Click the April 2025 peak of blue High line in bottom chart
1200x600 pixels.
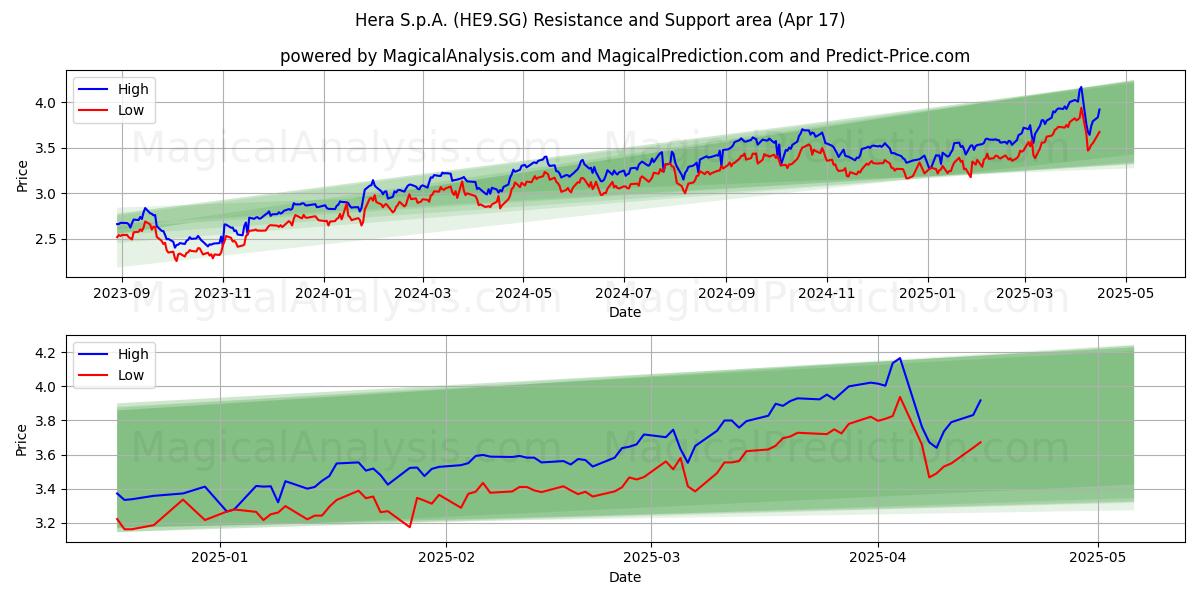(899, 358)
